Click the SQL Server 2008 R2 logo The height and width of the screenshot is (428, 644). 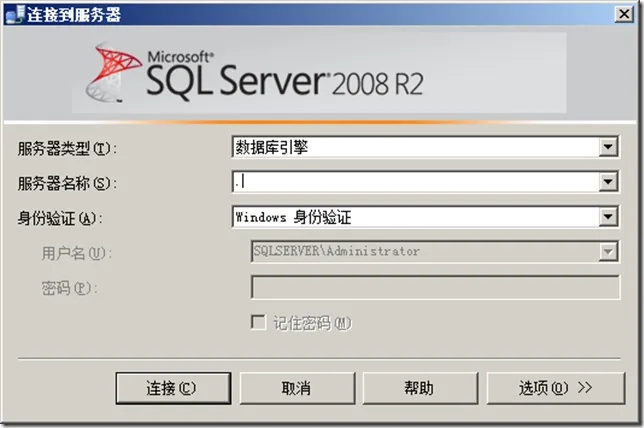tap(255, 73)
